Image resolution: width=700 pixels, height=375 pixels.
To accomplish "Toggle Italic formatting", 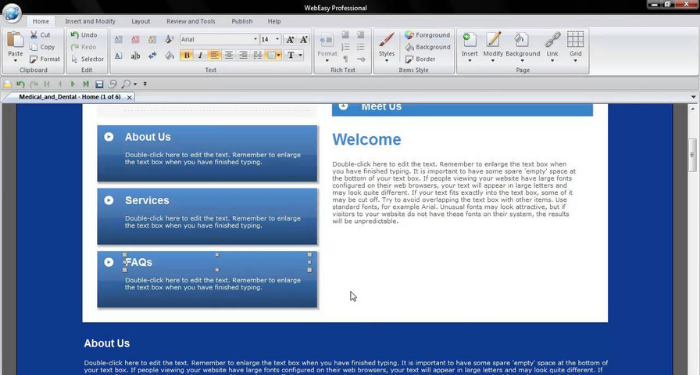I will pos(200,55).
